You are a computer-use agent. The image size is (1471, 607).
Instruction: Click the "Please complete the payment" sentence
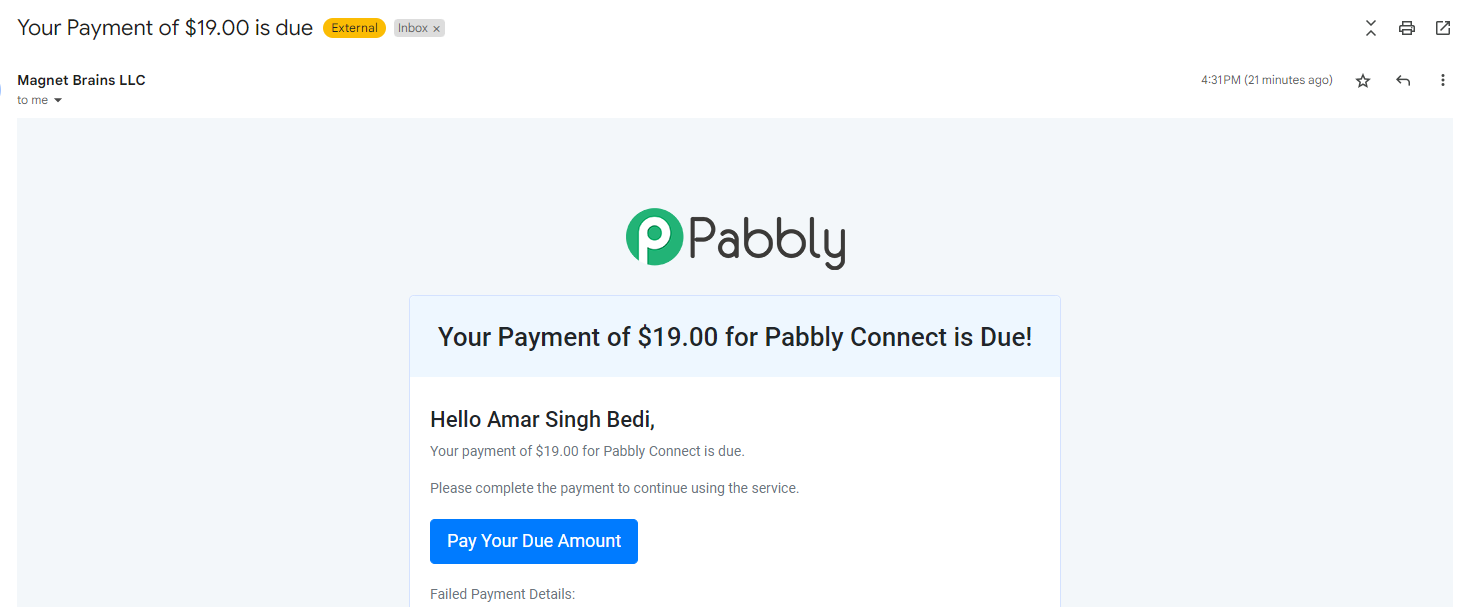[x=614, y=488]
